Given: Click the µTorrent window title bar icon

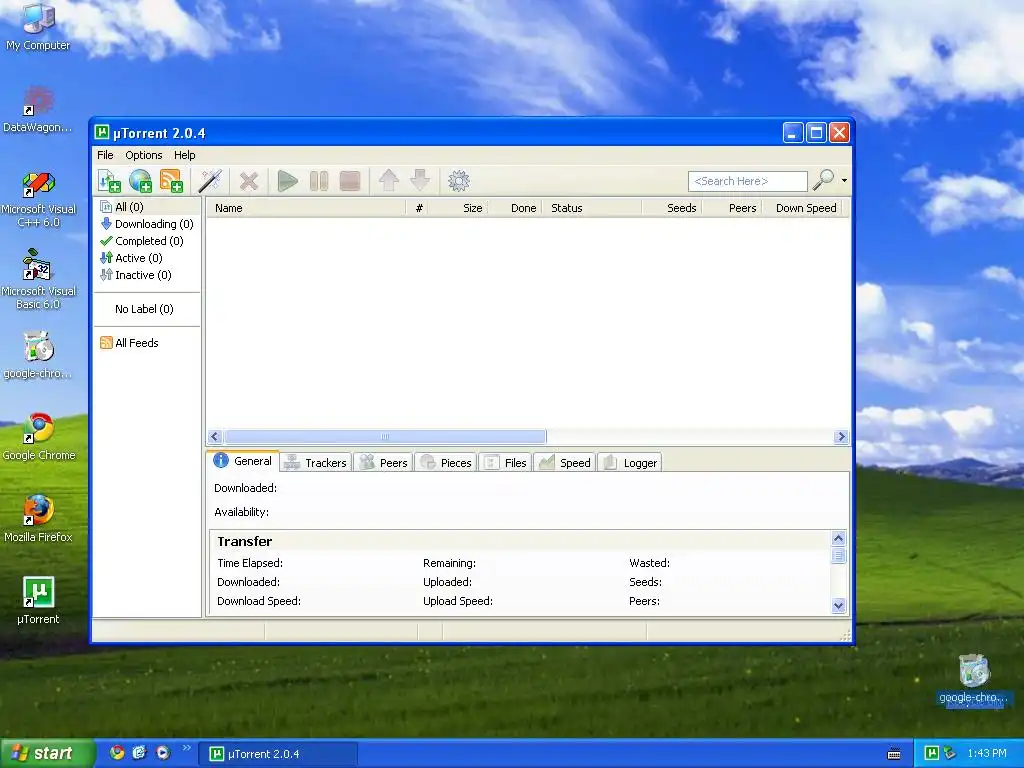Looking at the screenshot, I should coord(102,133).
